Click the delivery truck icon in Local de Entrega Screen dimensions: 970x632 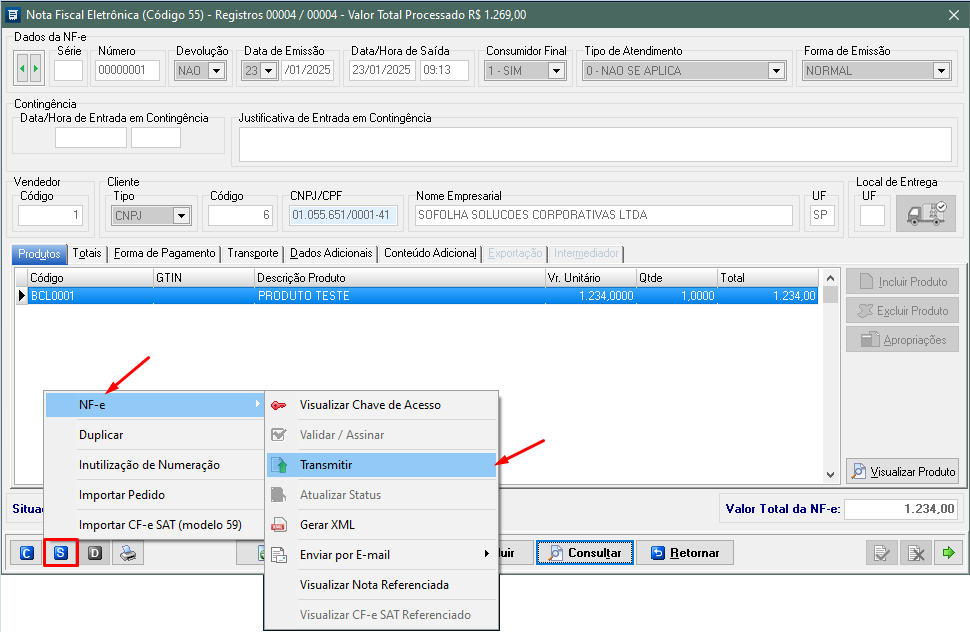tap(925, 214)
